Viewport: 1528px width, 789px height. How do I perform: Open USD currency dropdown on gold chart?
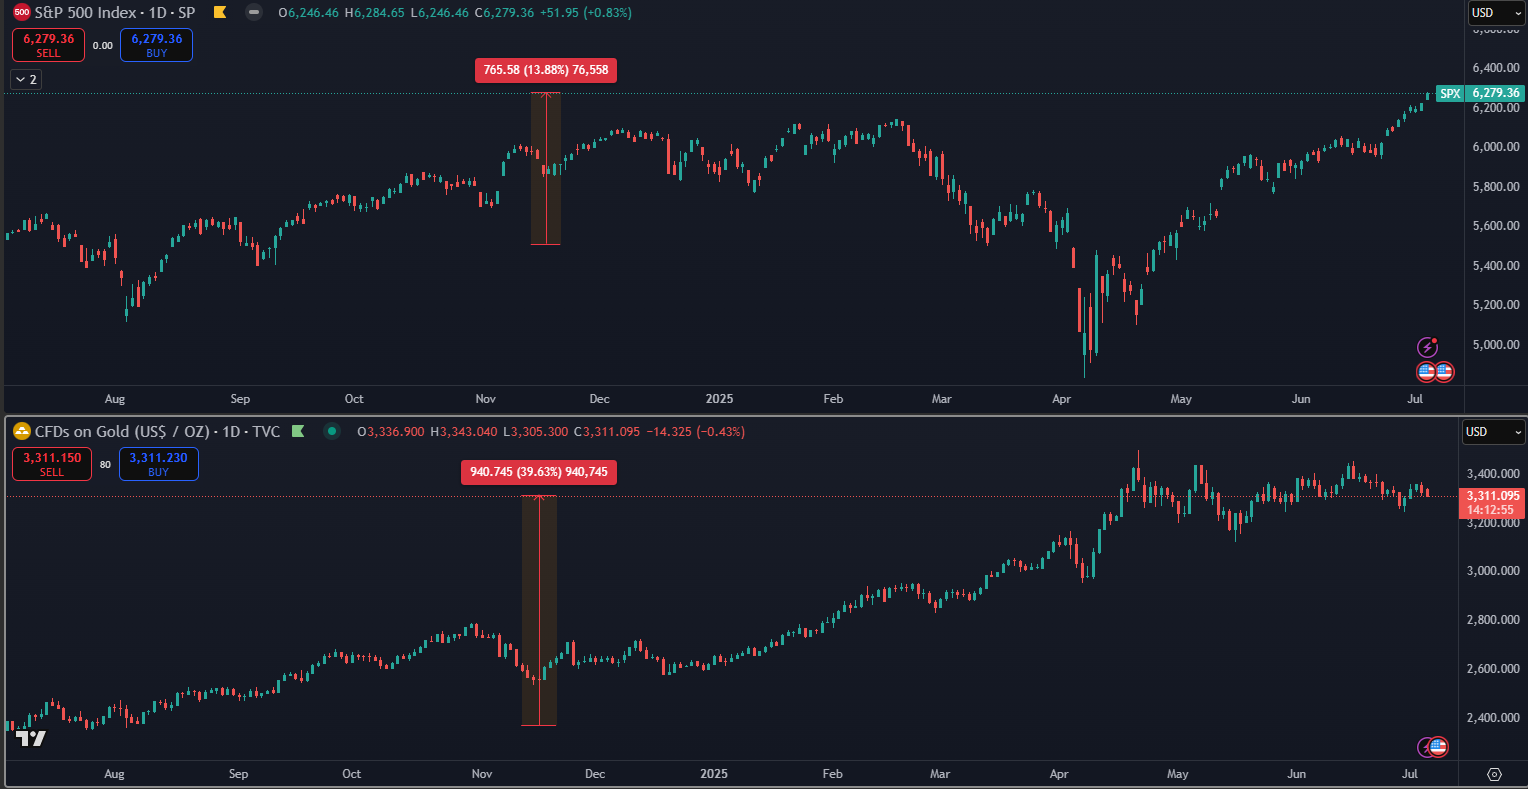1494,432
